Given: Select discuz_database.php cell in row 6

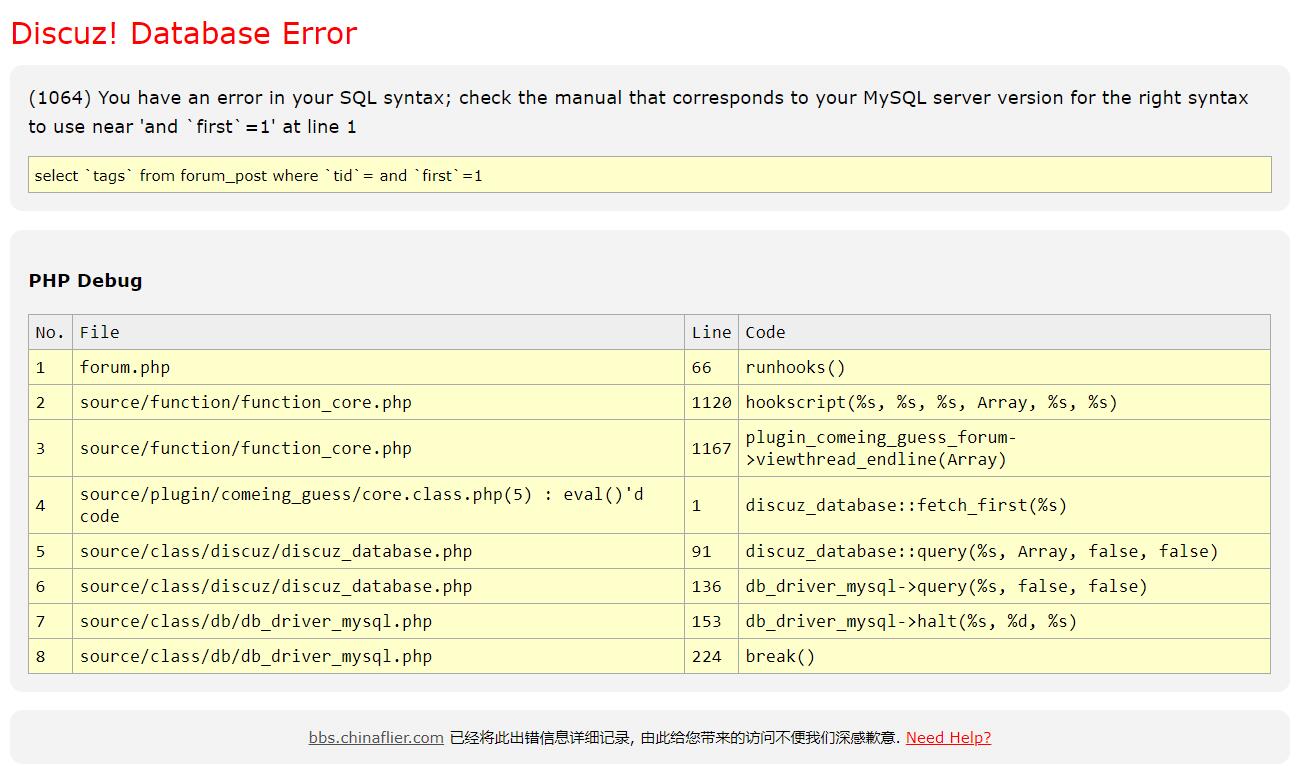Looking at the screenshot, I should (x=378, y=586).
